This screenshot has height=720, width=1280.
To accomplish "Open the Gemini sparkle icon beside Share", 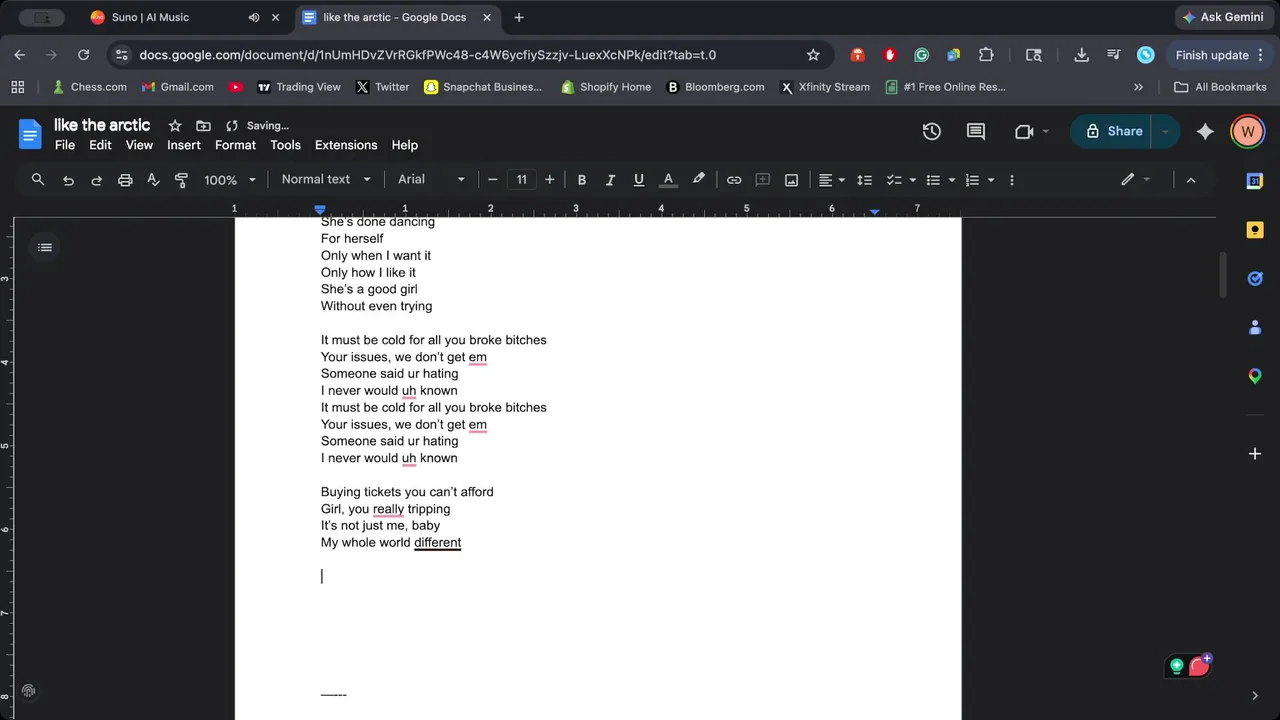I will coord(1205,131).
